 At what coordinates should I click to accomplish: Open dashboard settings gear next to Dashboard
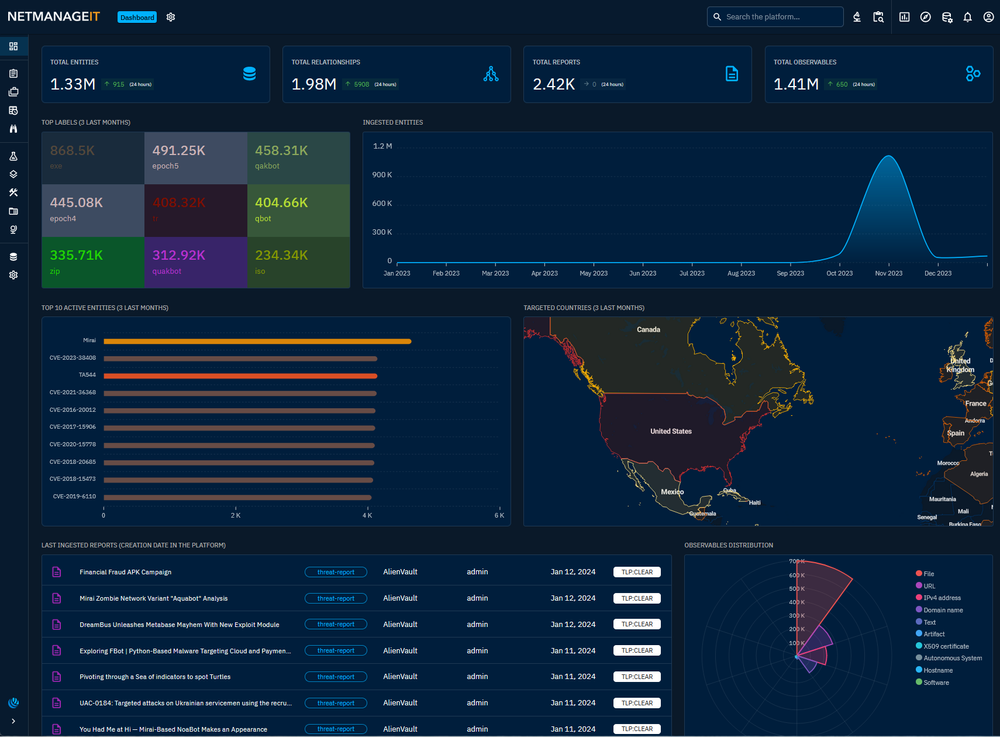pyautogui.click(x=171, y=17)
